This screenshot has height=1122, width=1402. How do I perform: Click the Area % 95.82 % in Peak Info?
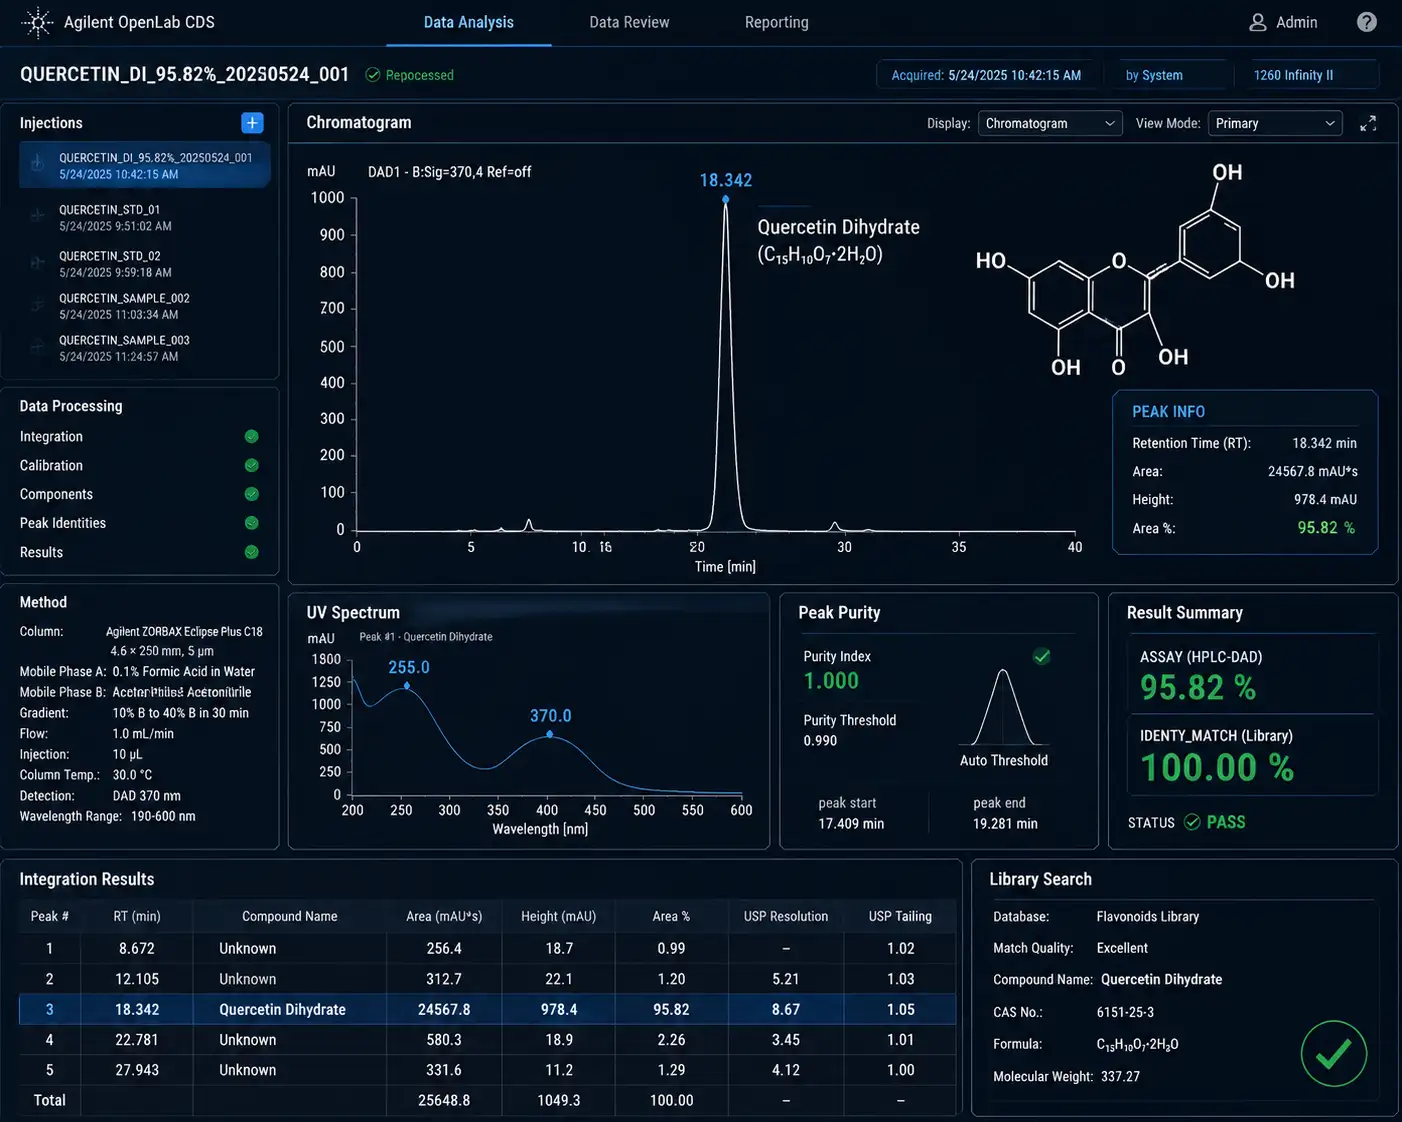[x=1326, y=528]
